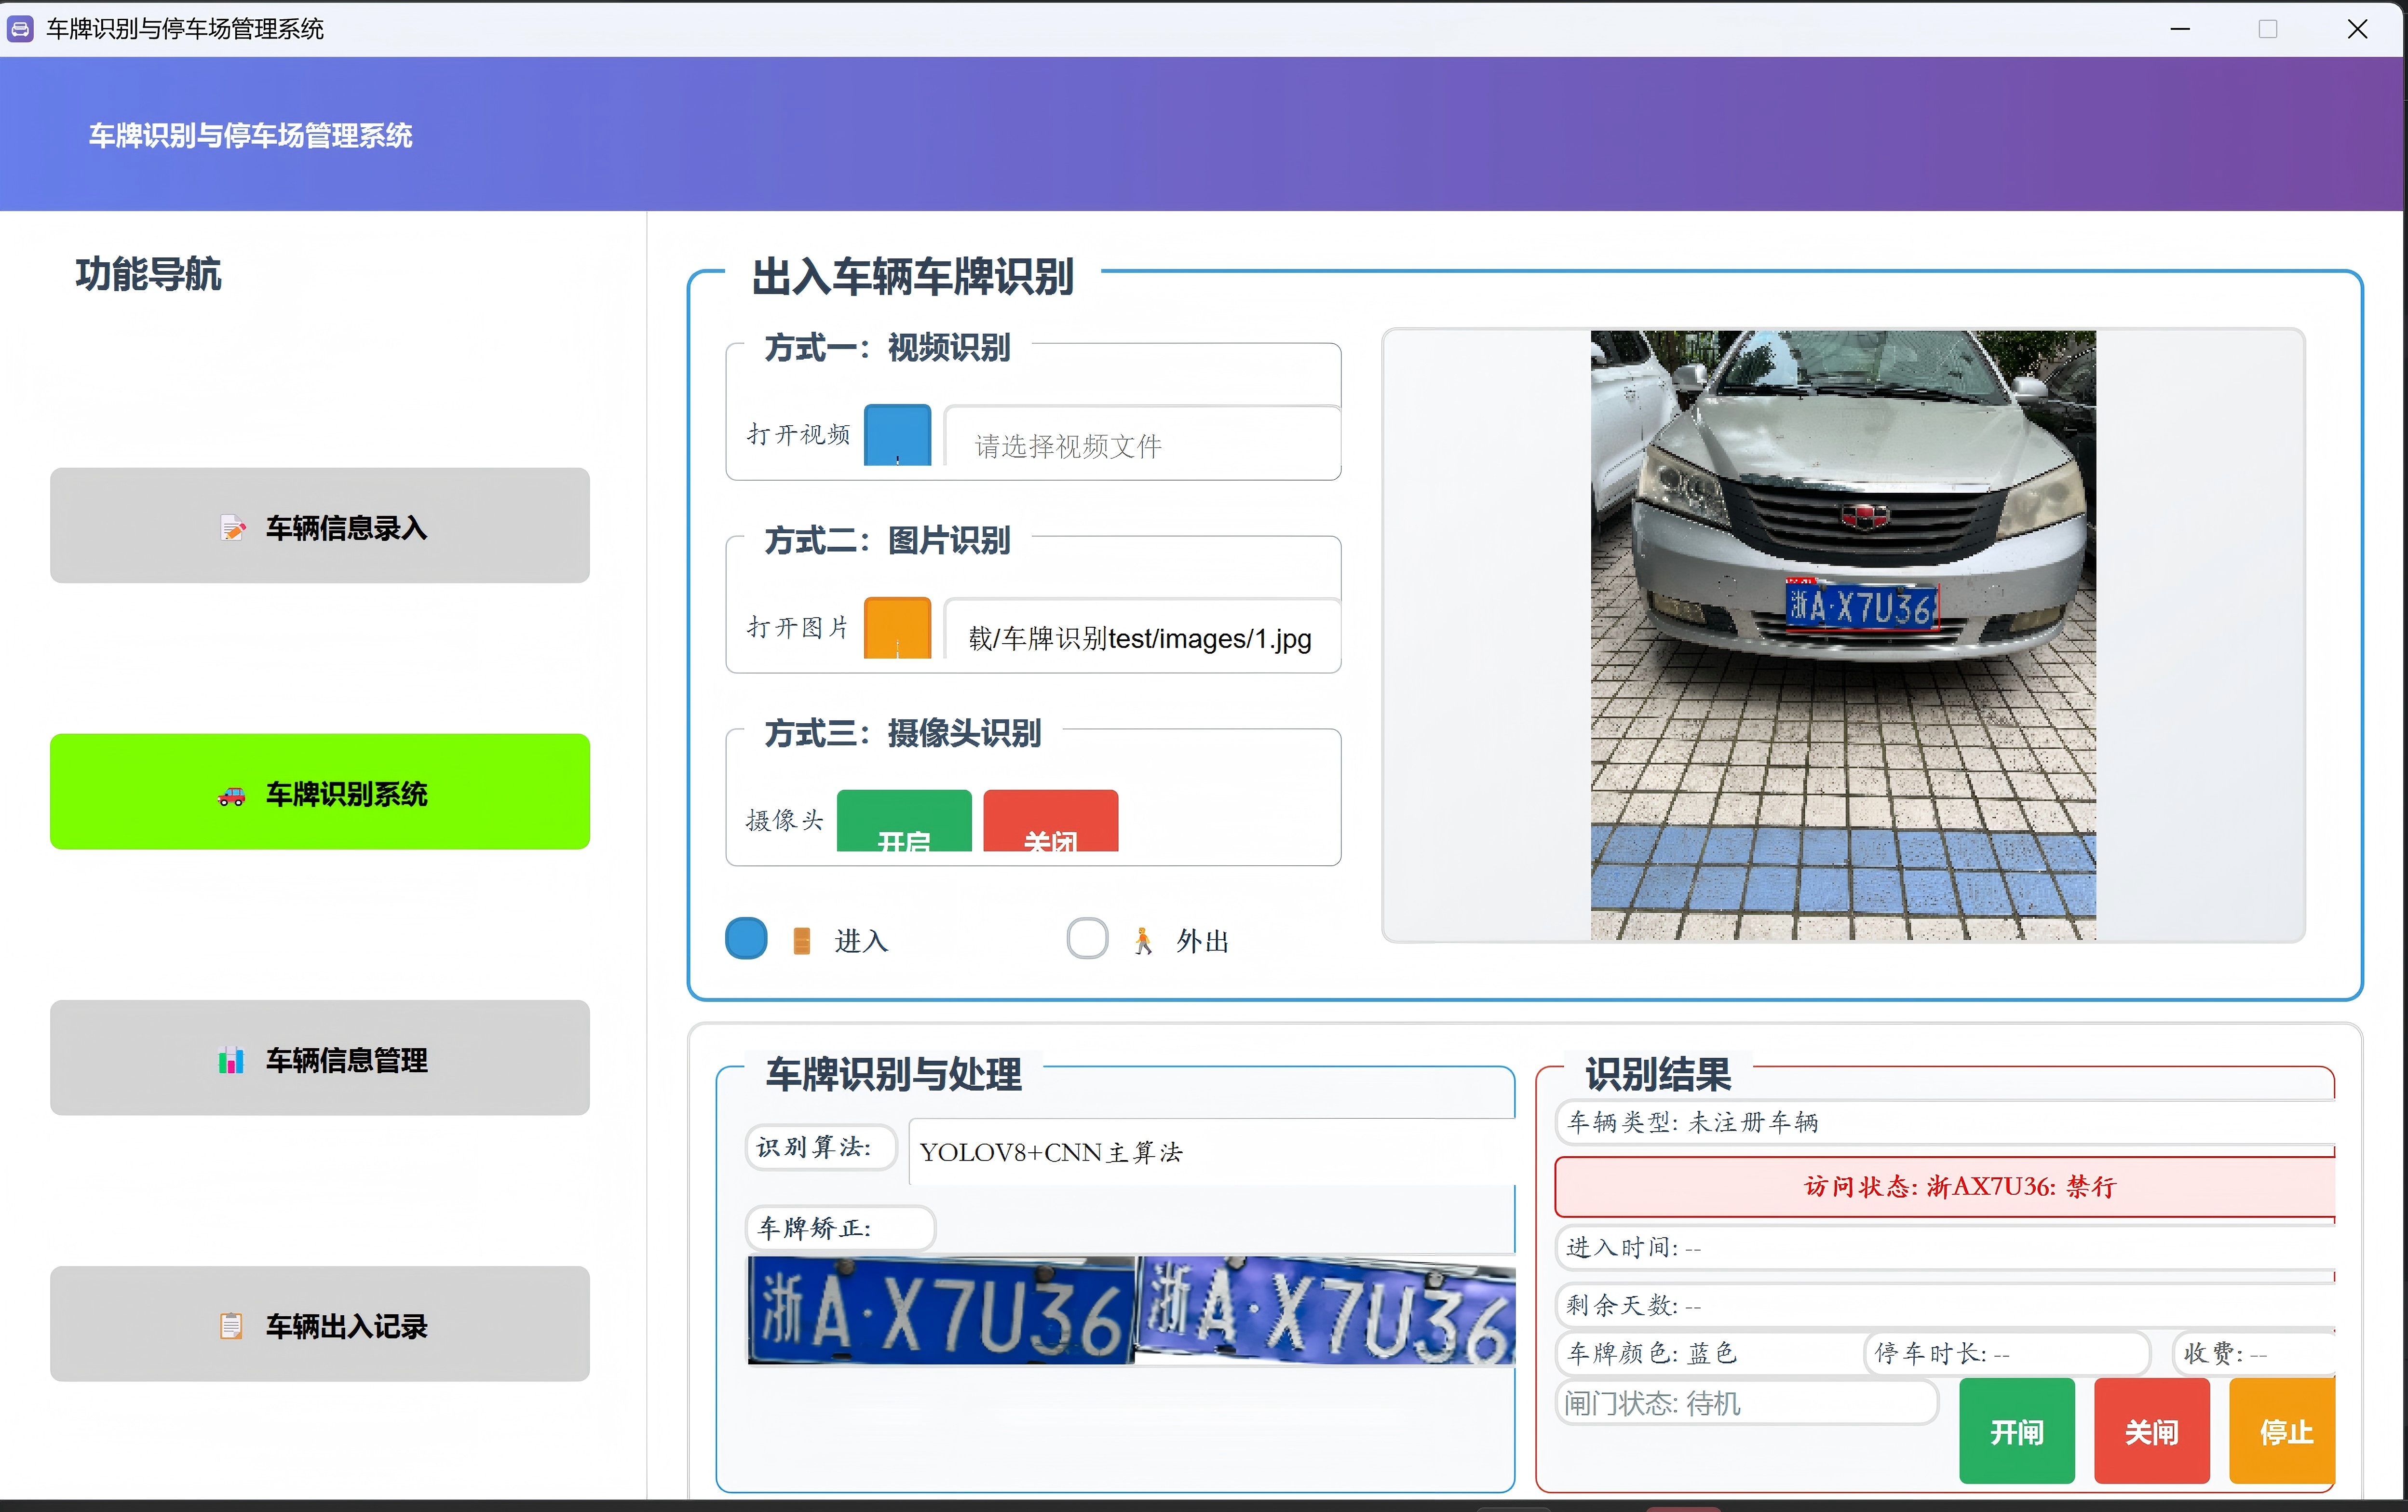Image resolution: width=2408 pixels, height=1512 pixels.
Task: Click the orange open-image icon next to 打开图片
Action: [896, 627]
